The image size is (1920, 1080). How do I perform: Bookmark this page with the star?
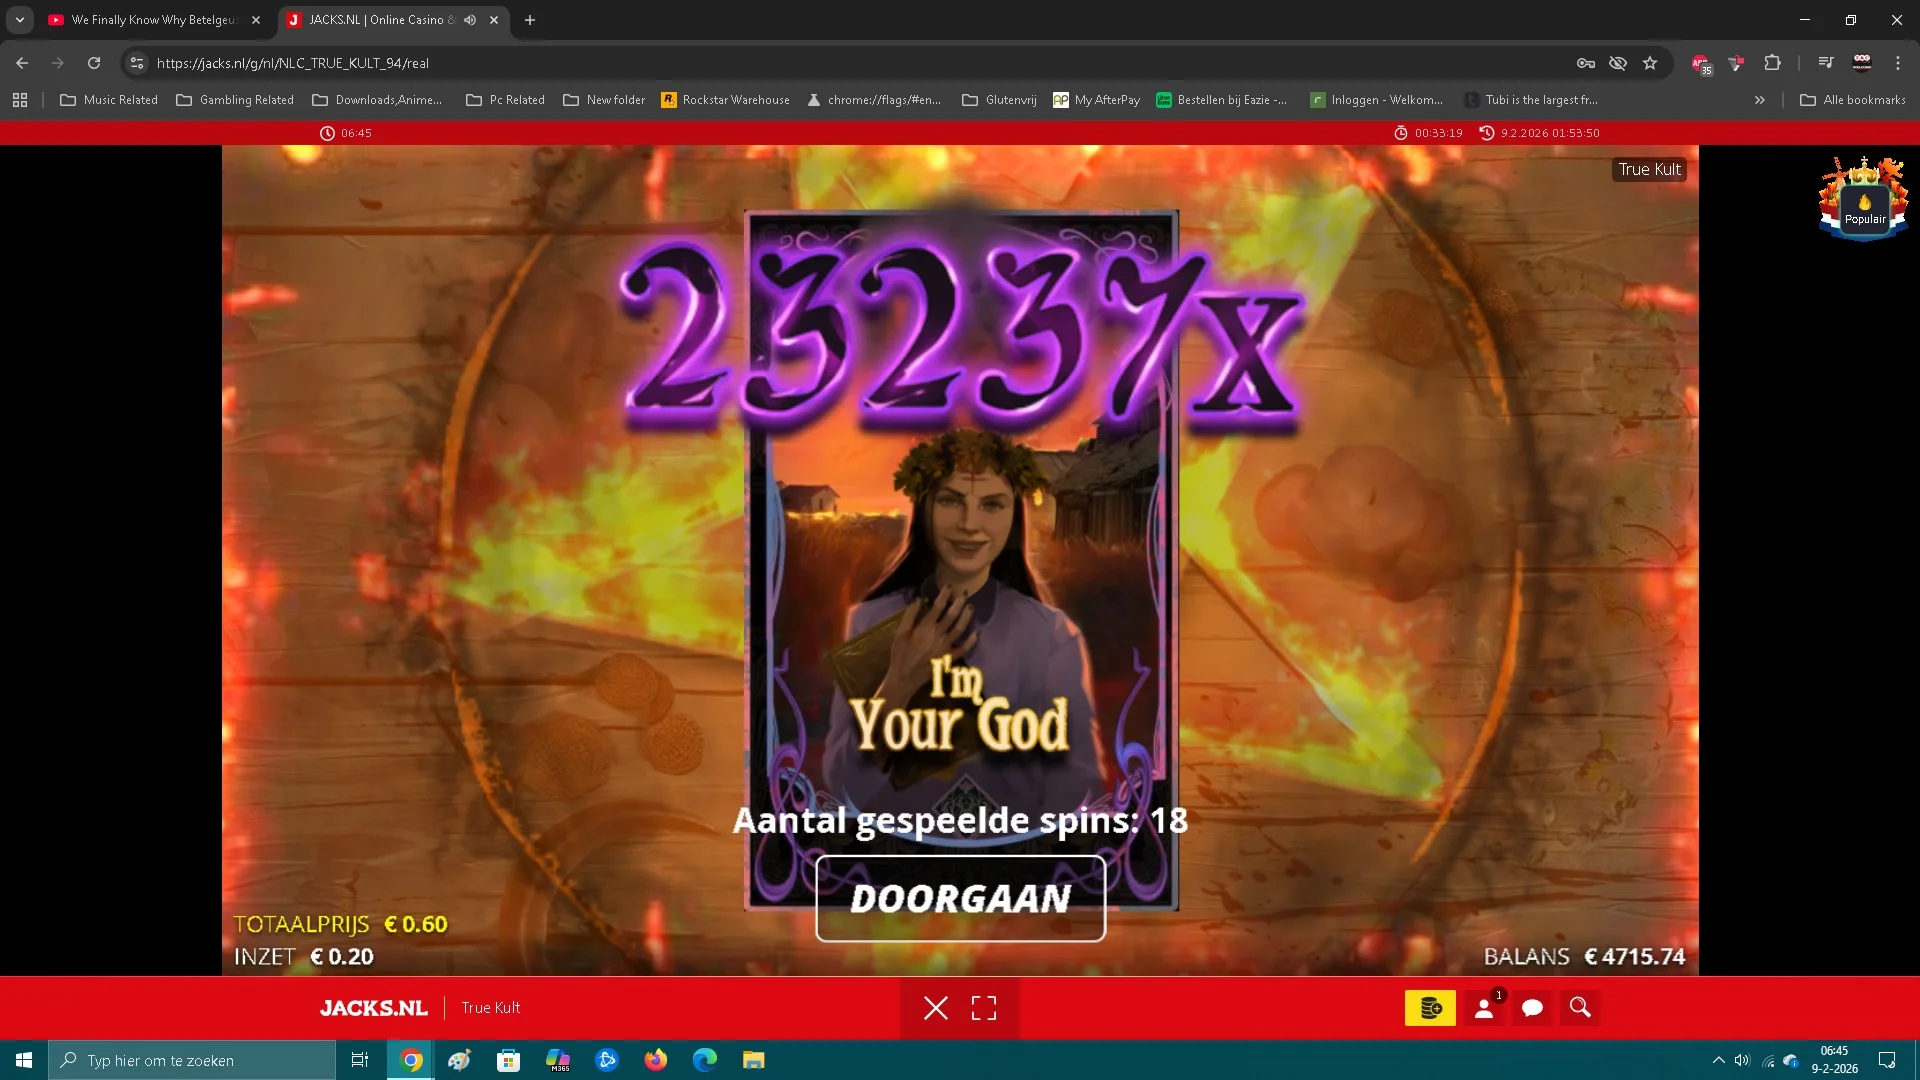coord(1650,63)
